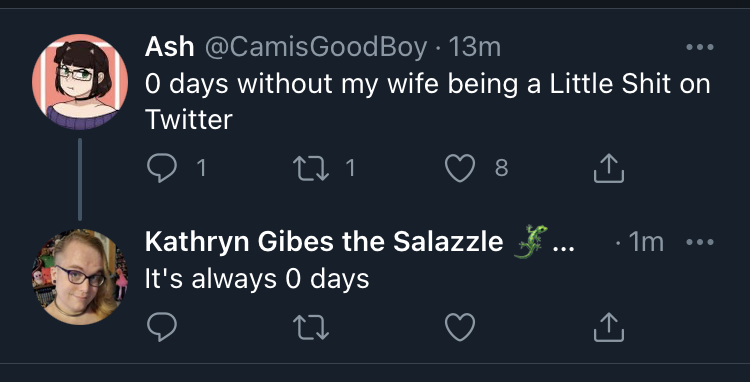Like Kathryn's reply with the heart icon
750x382 pixels.
pyautogui.click(x=460, y=327)
